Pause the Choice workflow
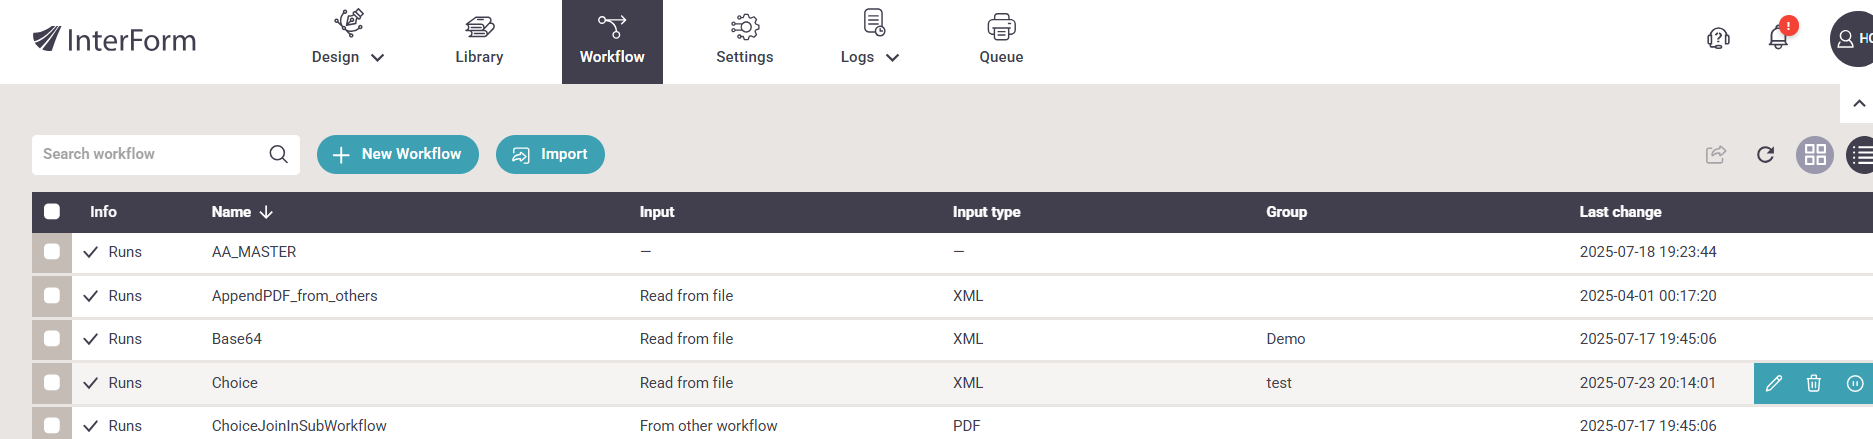 pos(1855,383)
